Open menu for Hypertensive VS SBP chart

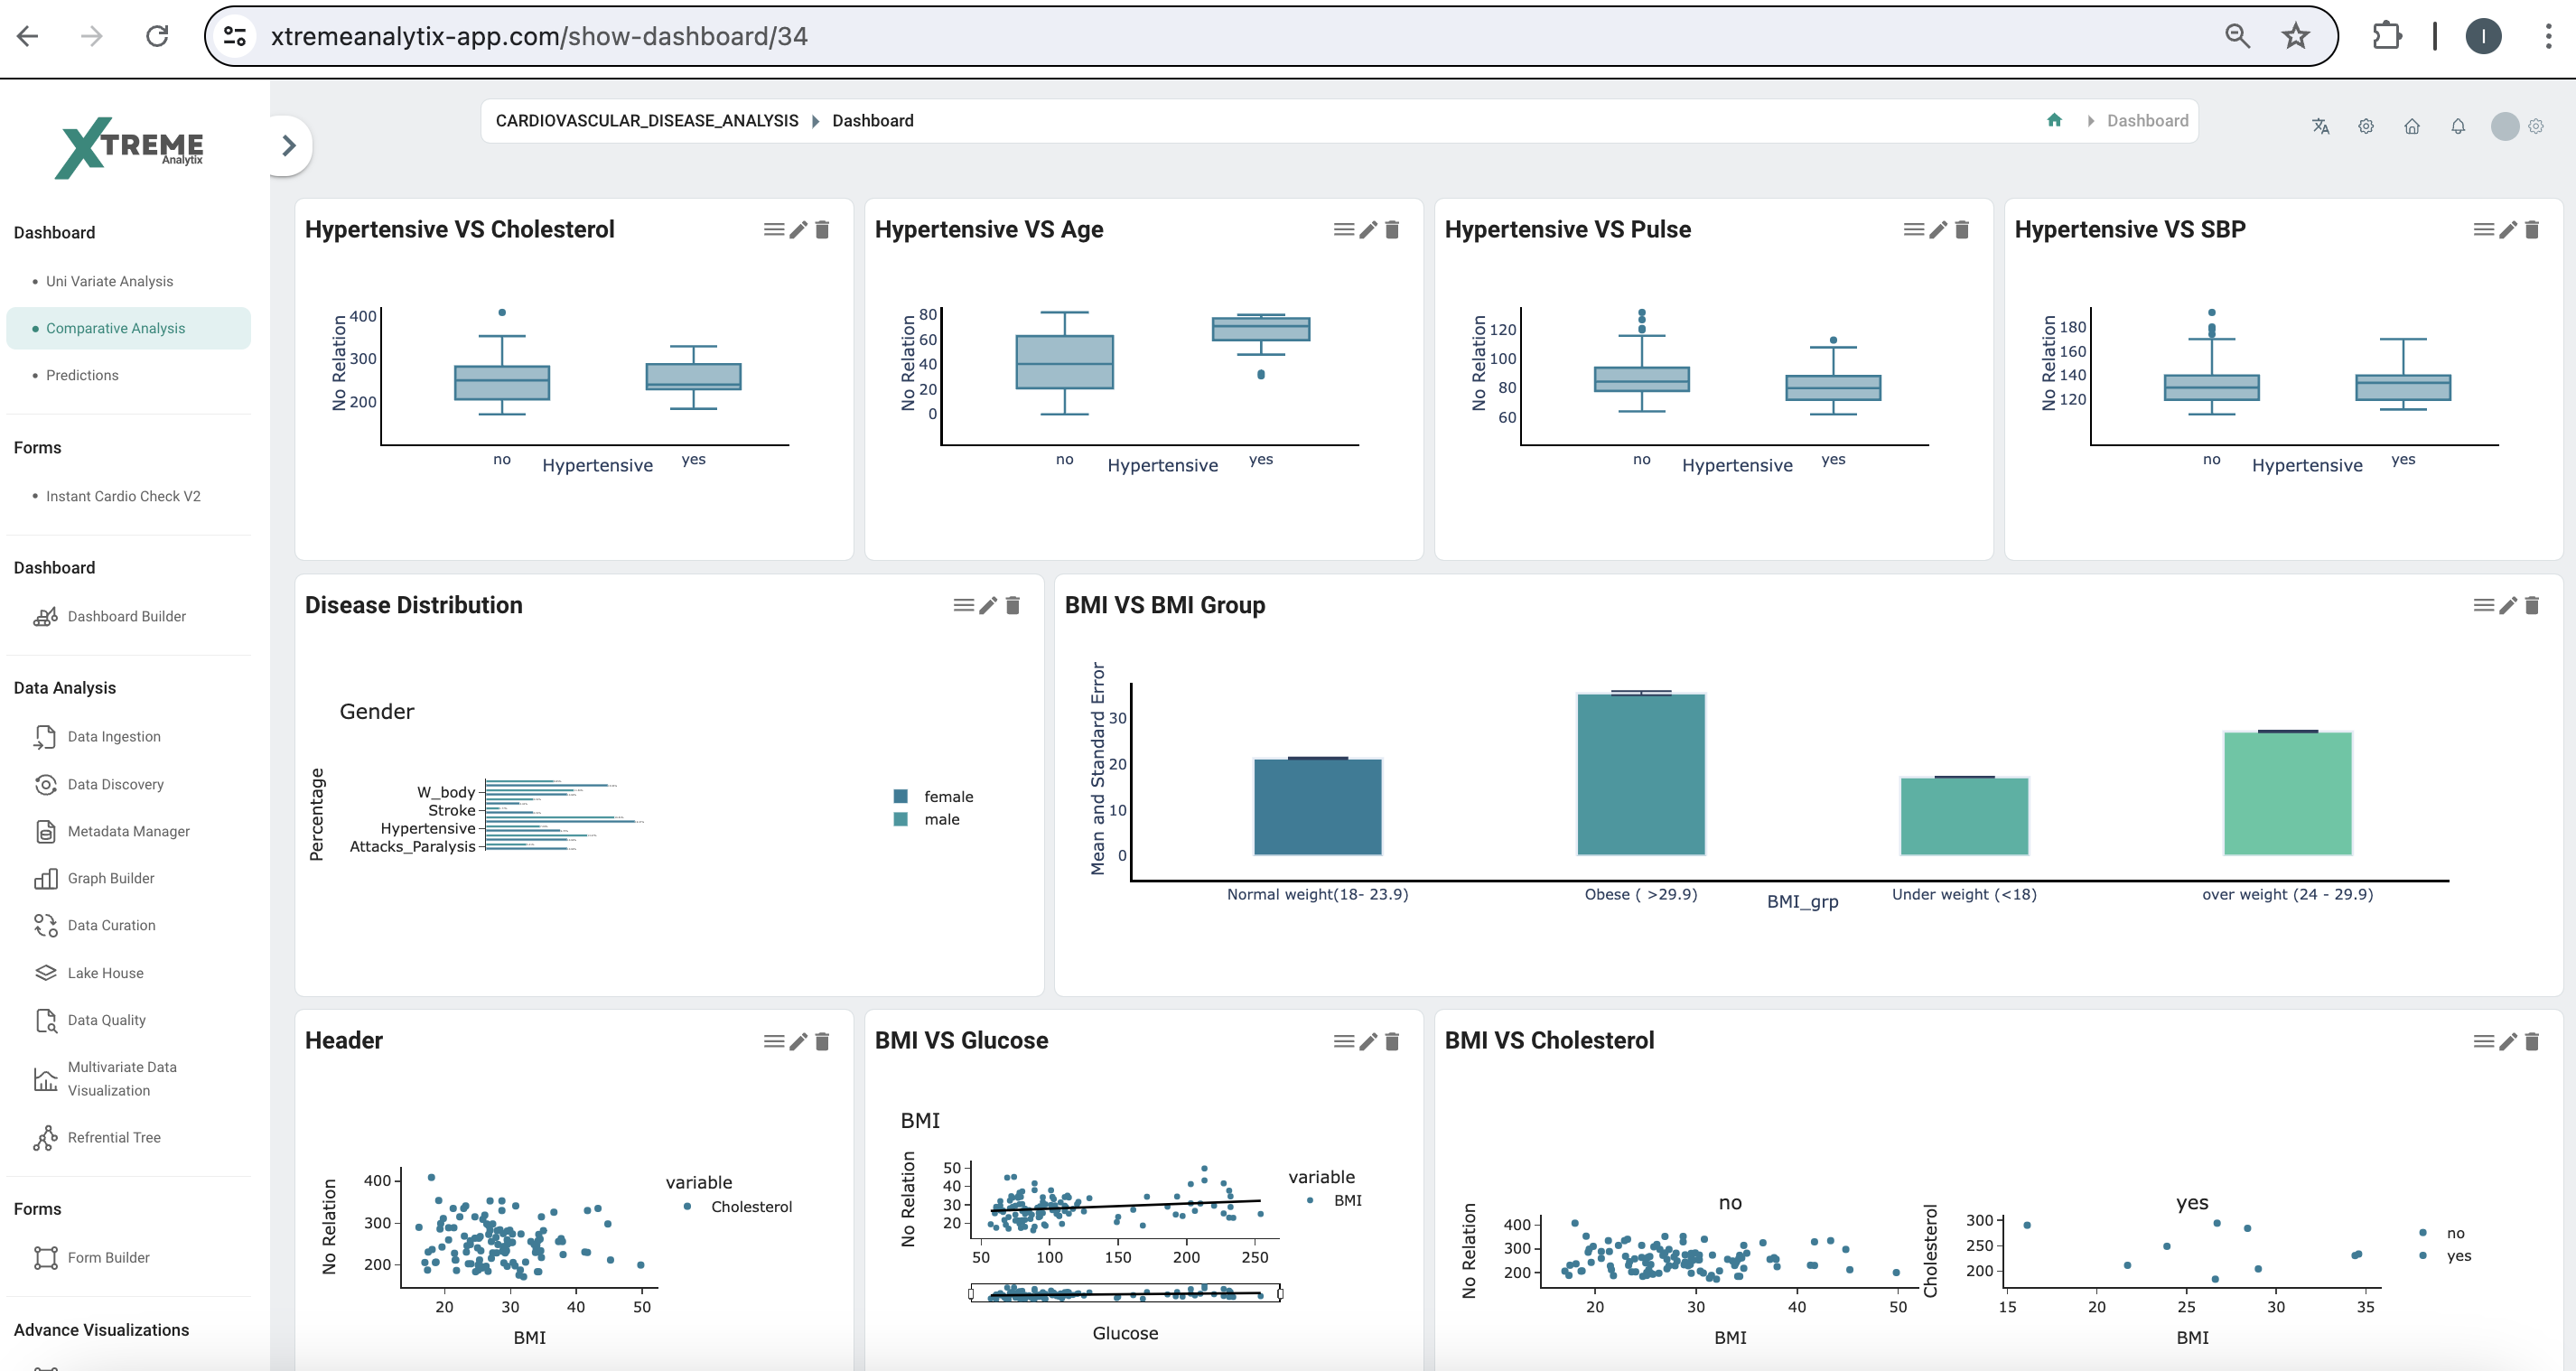point(2483,230)
